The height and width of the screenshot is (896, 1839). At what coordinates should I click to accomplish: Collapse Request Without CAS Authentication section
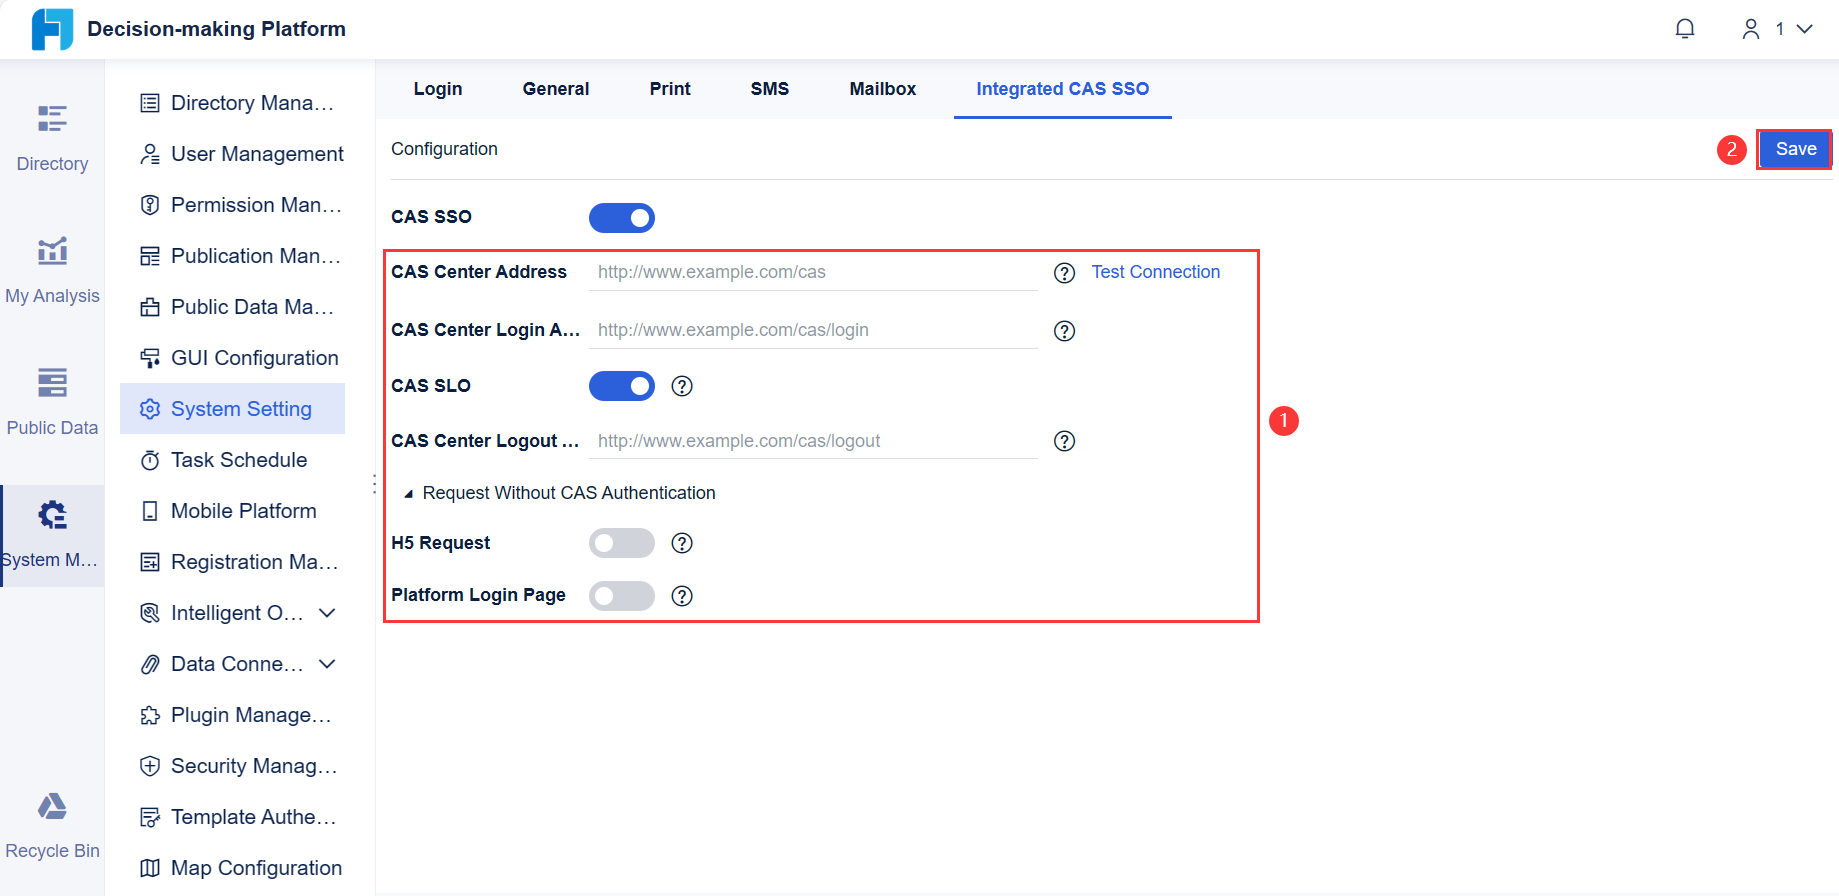coord(408,494)
